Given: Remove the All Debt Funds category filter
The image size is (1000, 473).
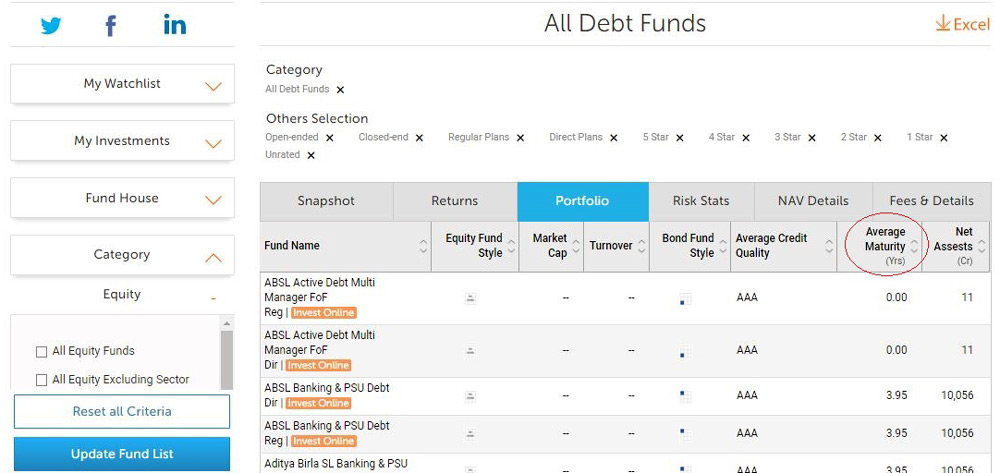Looking at the screenshot, I should click(340, 90).
